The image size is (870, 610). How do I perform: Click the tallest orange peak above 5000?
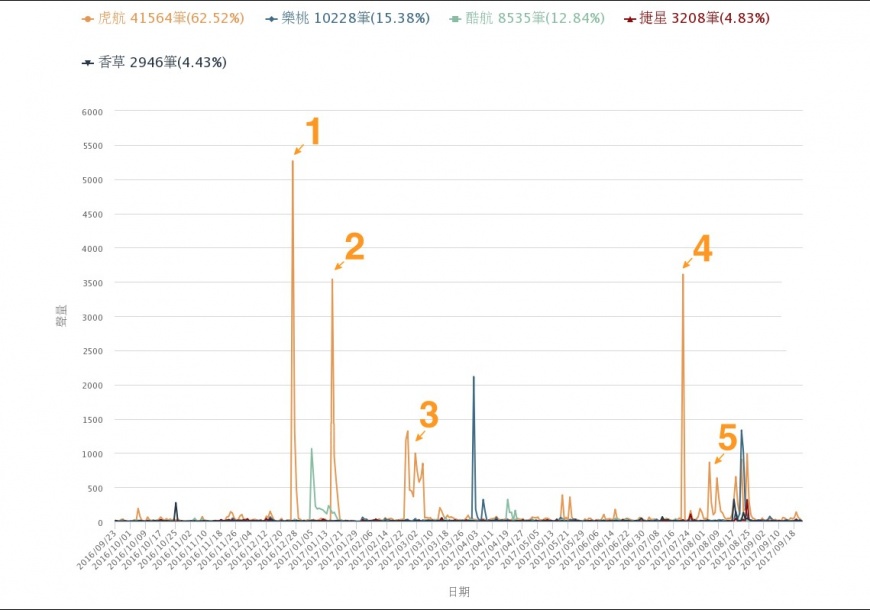pos(292,162)
